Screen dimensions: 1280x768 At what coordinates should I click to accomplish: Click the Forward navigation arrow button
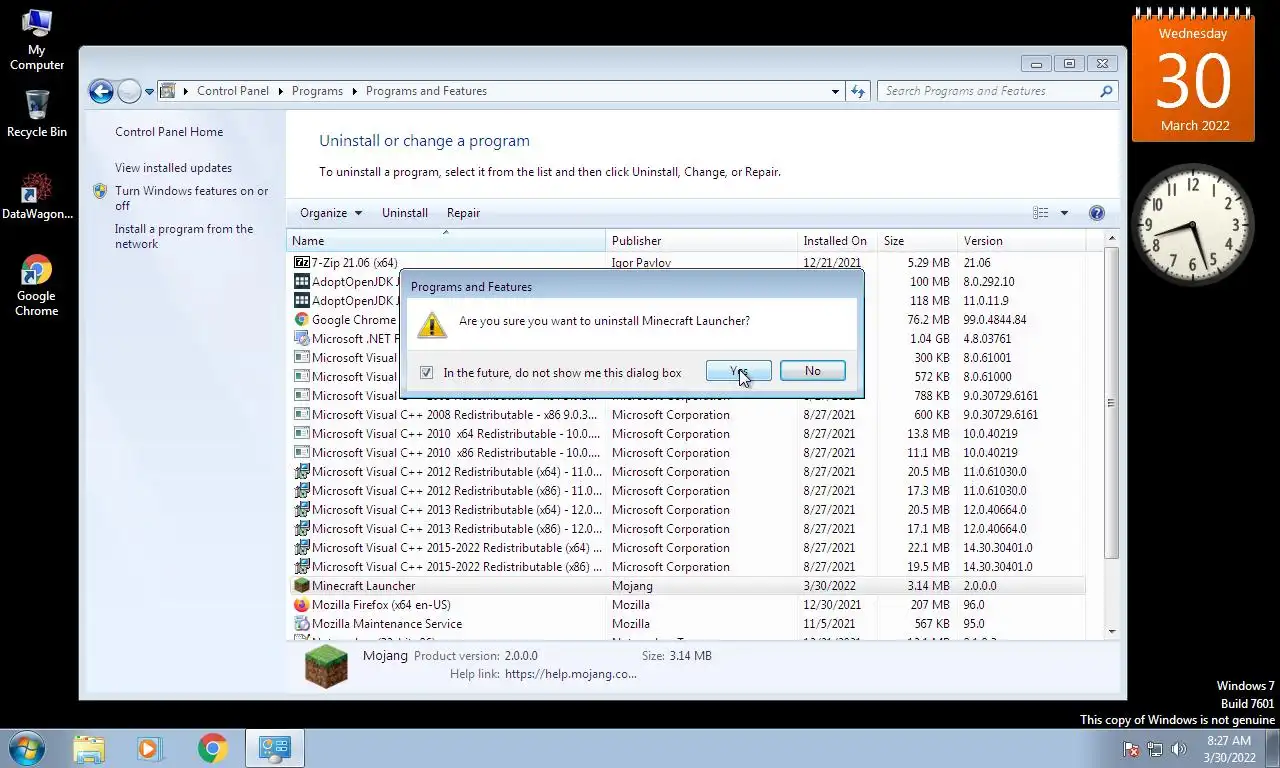(129, 91)
